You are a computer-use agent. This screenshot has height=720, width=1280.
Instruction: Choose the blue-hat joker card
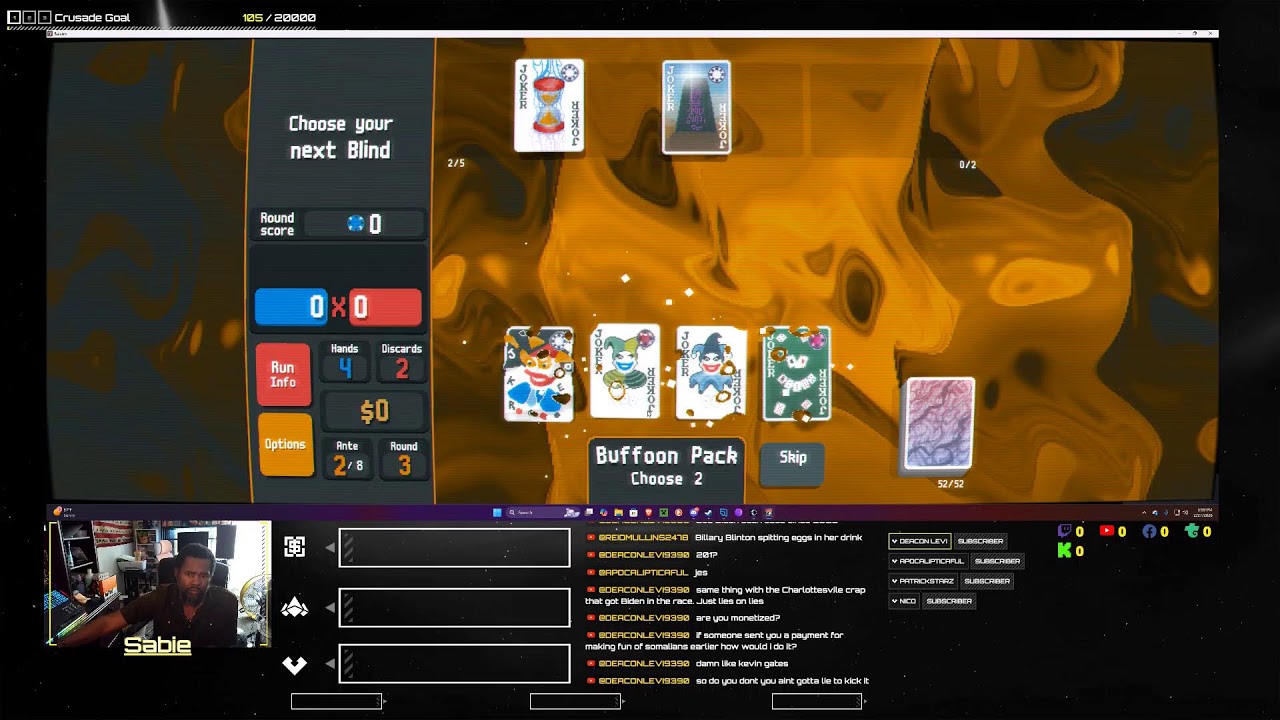click(711, 373)
